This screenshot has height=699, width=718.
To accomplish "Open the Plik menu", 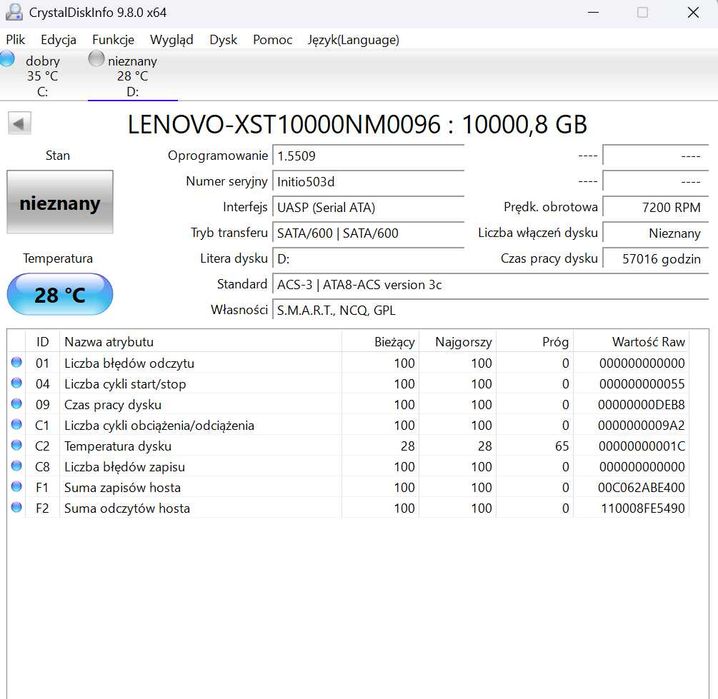I will pos(16,40).
